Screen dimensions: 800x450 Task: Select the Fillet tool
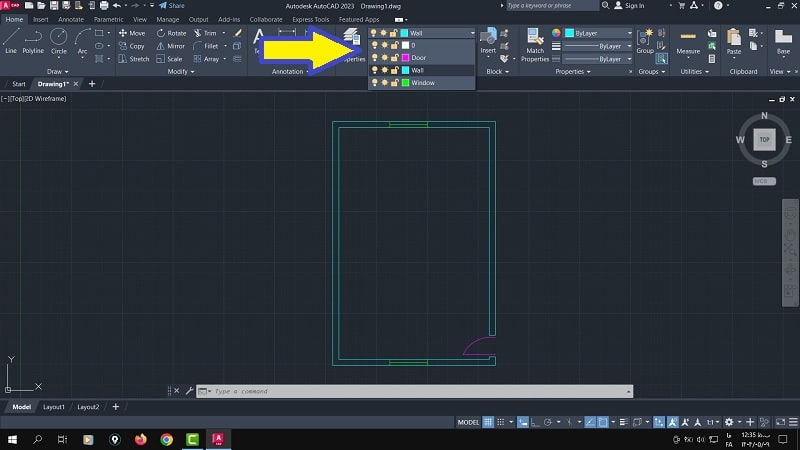tap(206, 46)
